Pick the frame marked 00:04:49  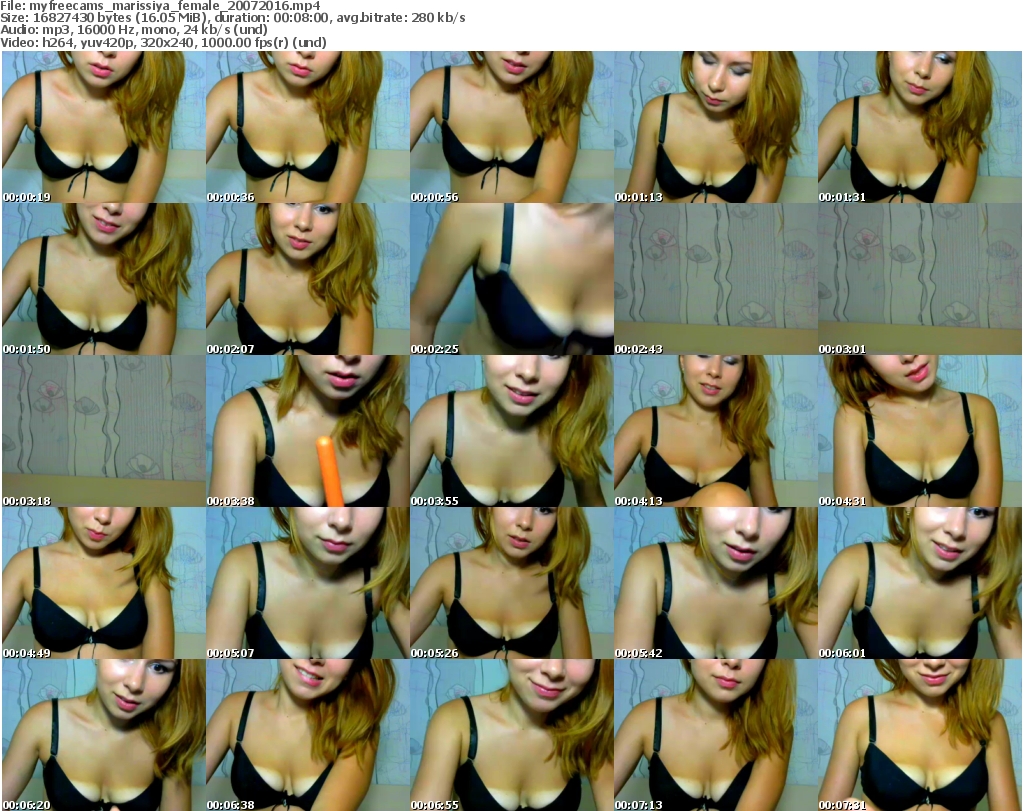104,583
